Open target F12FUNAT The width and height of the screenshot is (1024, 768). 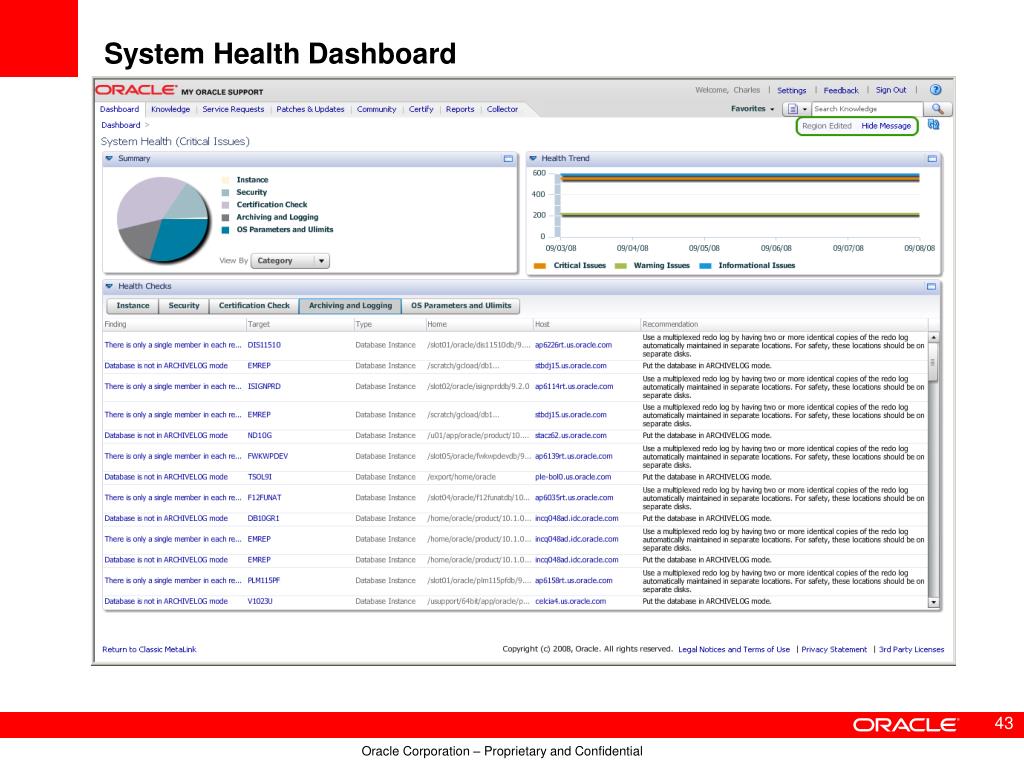coord(264,498)
